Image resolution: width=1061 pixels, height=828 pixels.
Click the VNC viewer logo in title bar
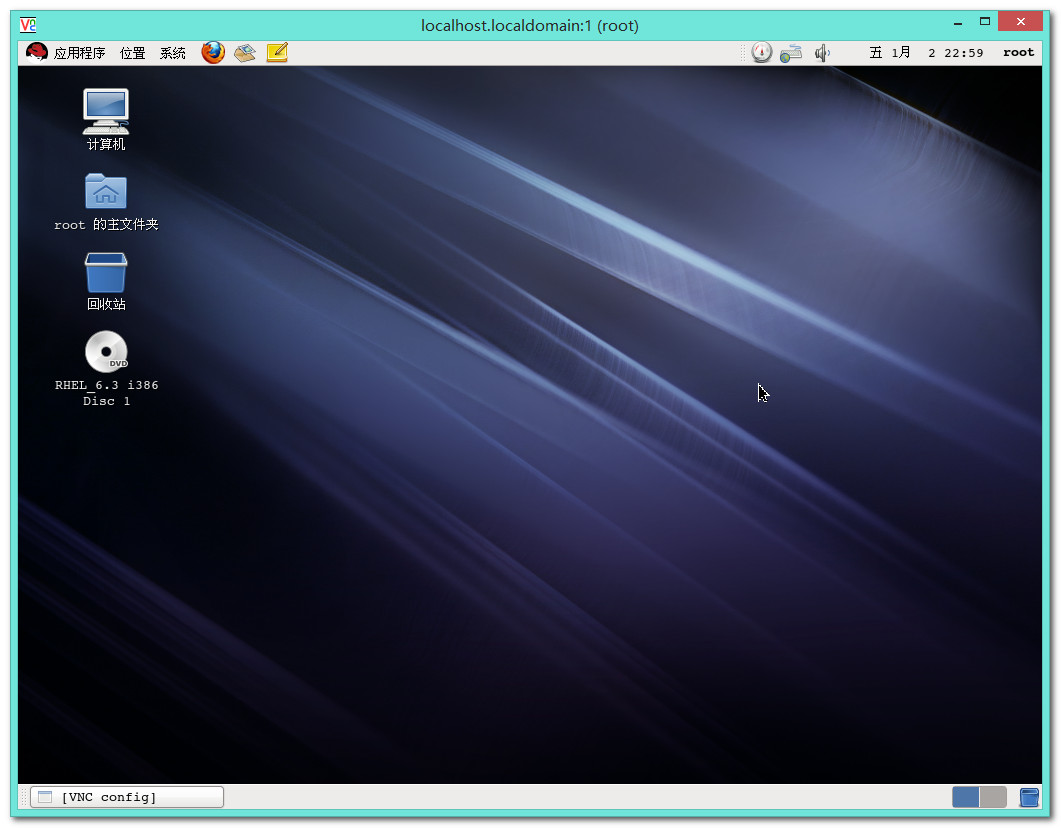pyautogui.click(x=28, y=25)
